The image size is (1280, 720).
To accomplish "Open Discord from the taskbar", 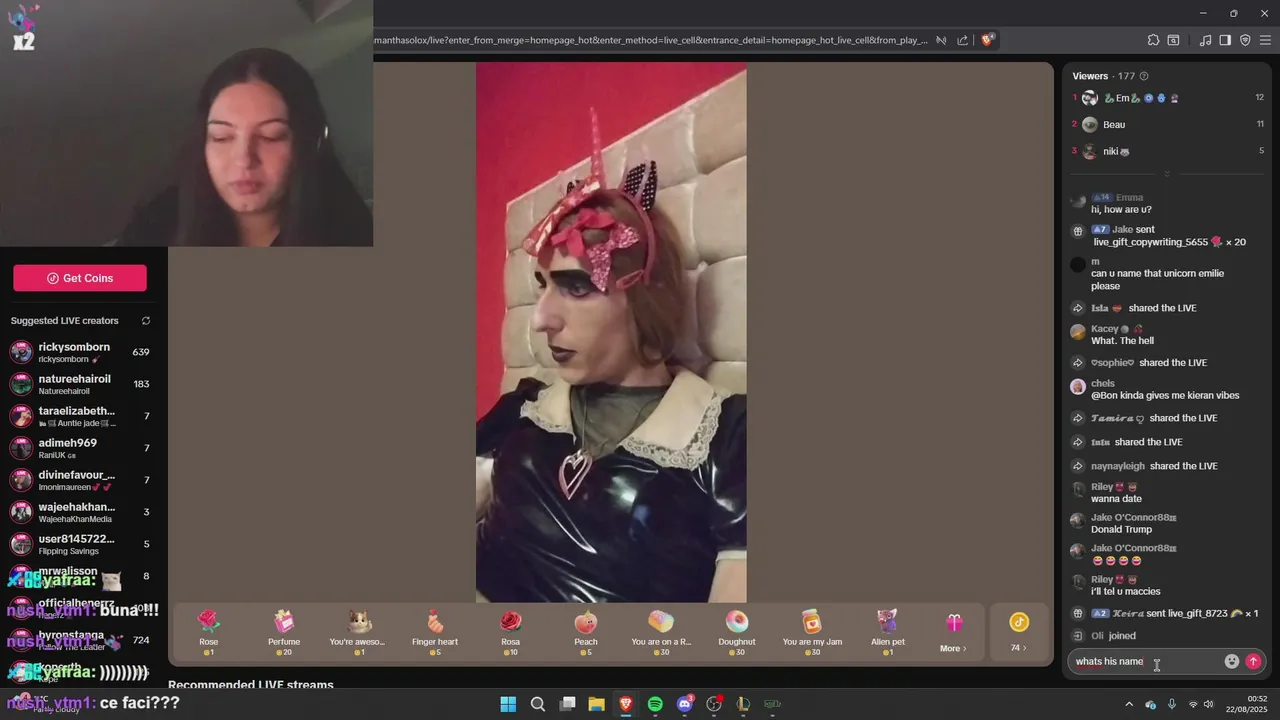I will click(x=684, y=704).
